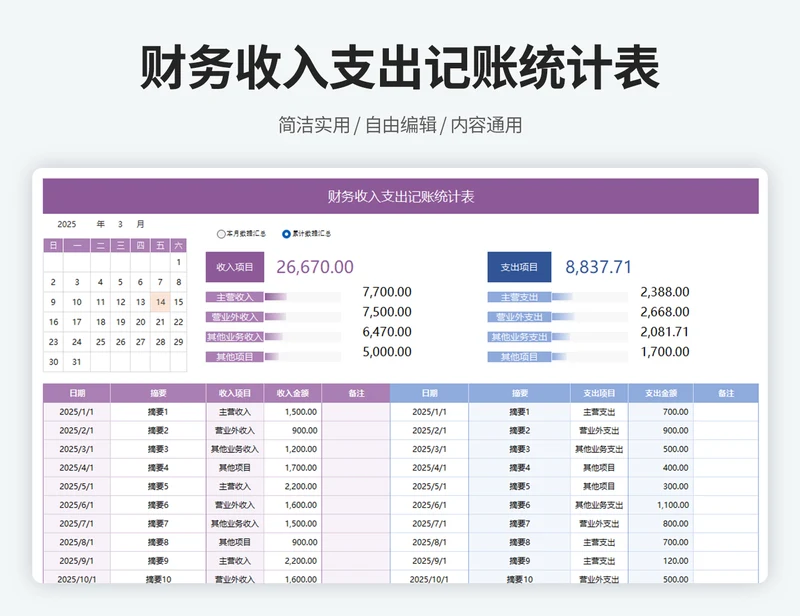Click the 1,500.00 amount in income 摘要1 row
The width and height of the screenshot is (800, 616).
coord(293,412)
